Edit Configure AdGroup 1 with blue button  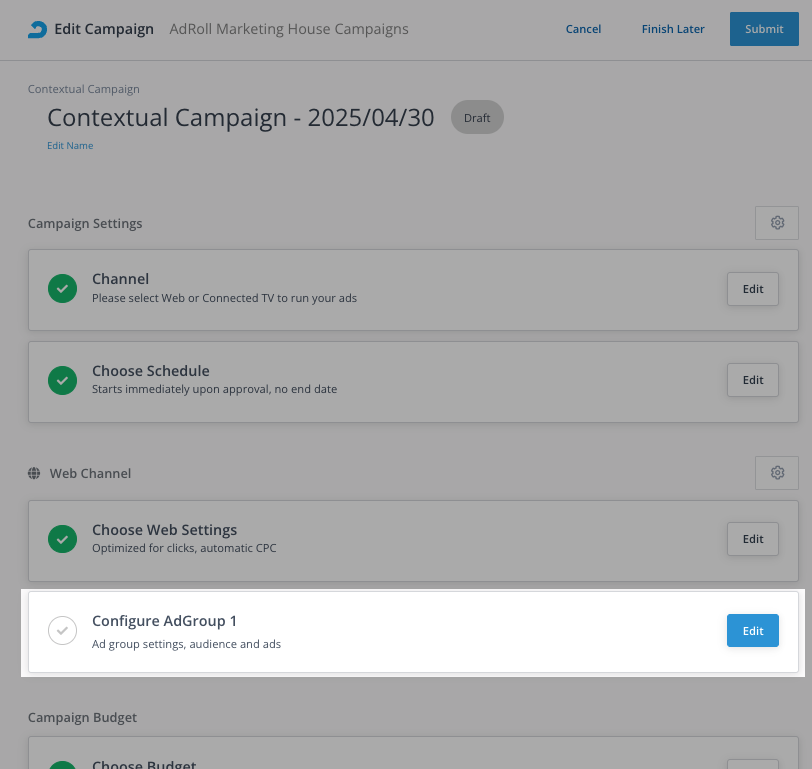[752, 631]
